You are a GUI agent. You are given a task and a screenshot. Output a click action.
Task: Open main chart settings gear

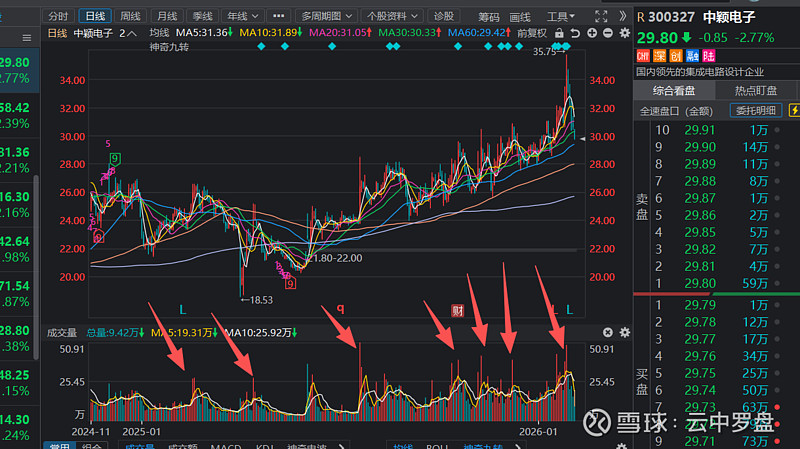(x=622, y=33)
